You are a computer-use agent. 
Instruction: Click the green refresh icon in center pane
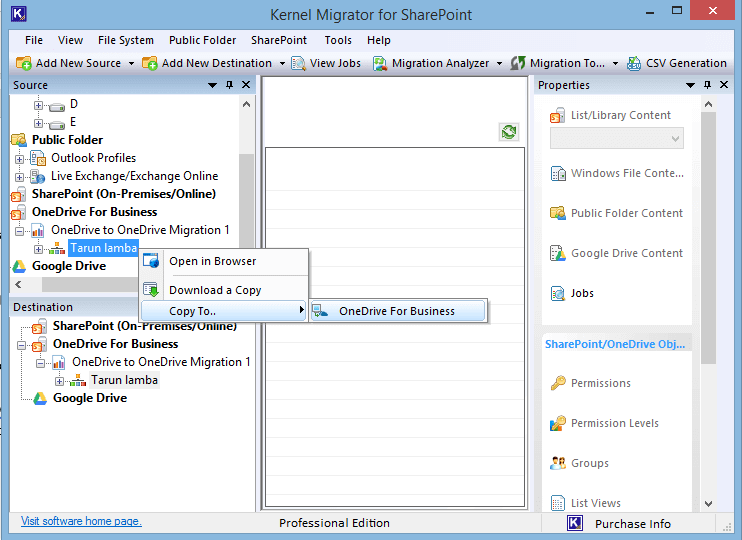[510, 132]
